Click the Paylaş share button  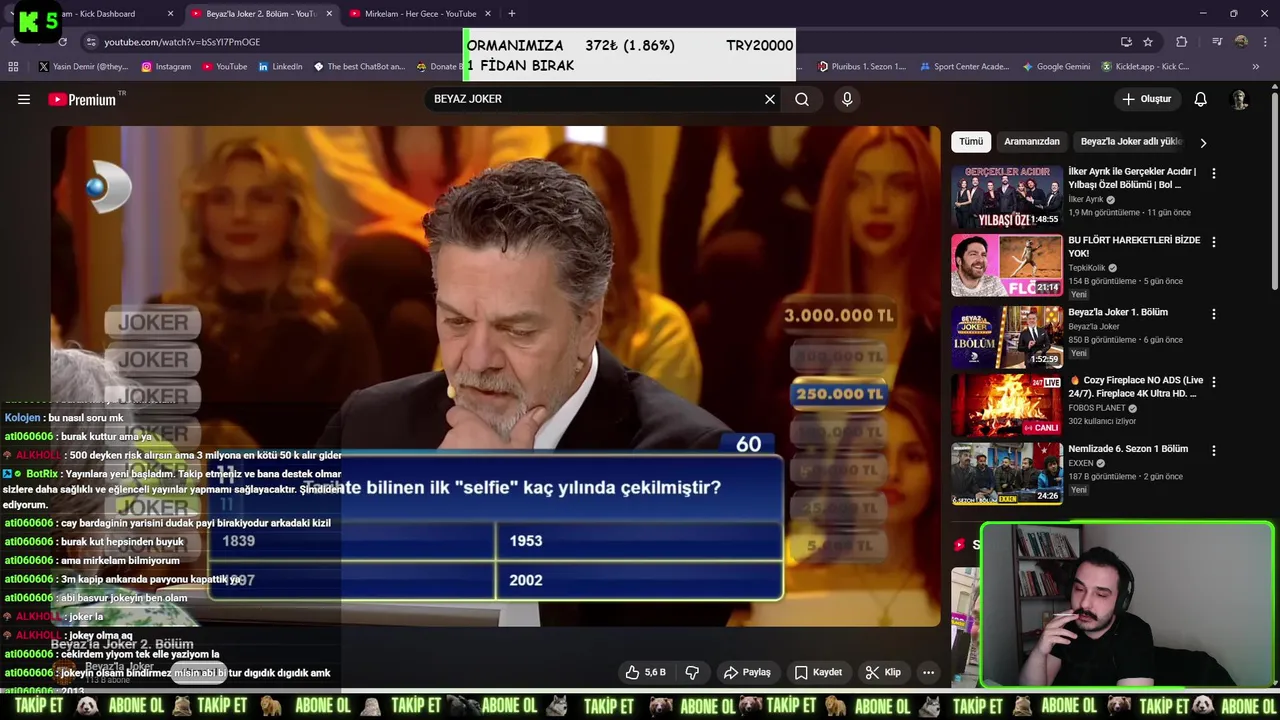[x=747, y=672]
